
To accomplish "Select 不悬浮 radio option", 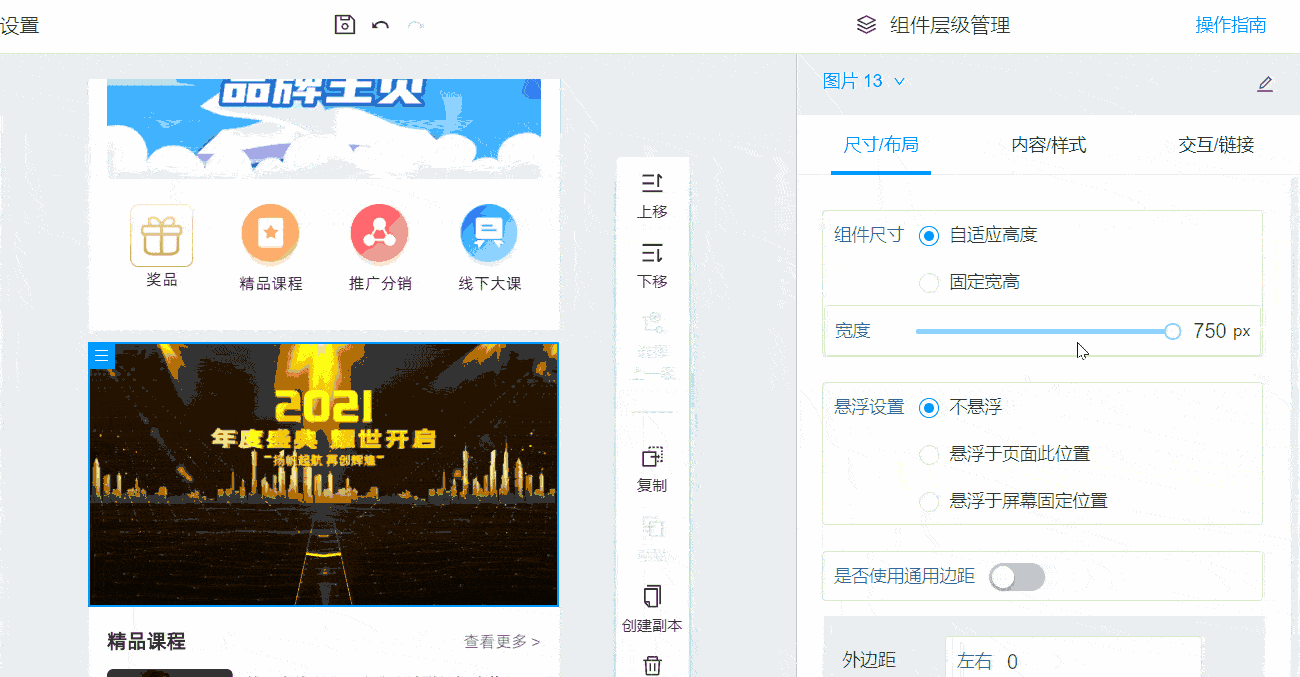I will (929, 408).
